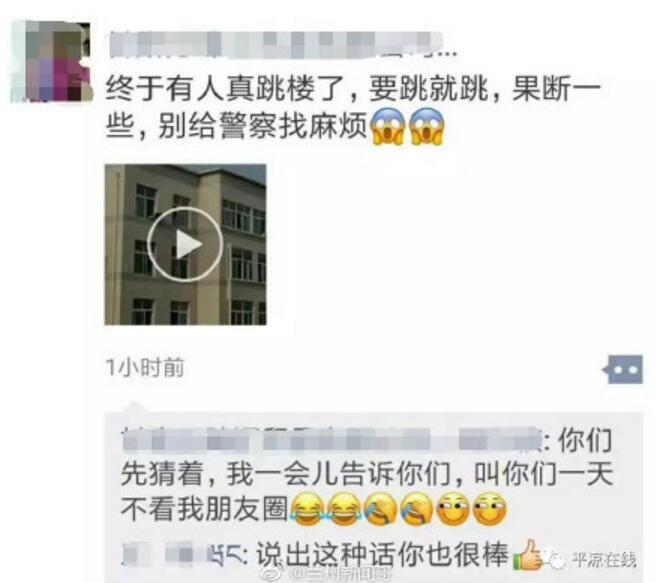663x583 pixels.
Task: Tap the second commenter's blurred name
Action: (x=182, y=554)
